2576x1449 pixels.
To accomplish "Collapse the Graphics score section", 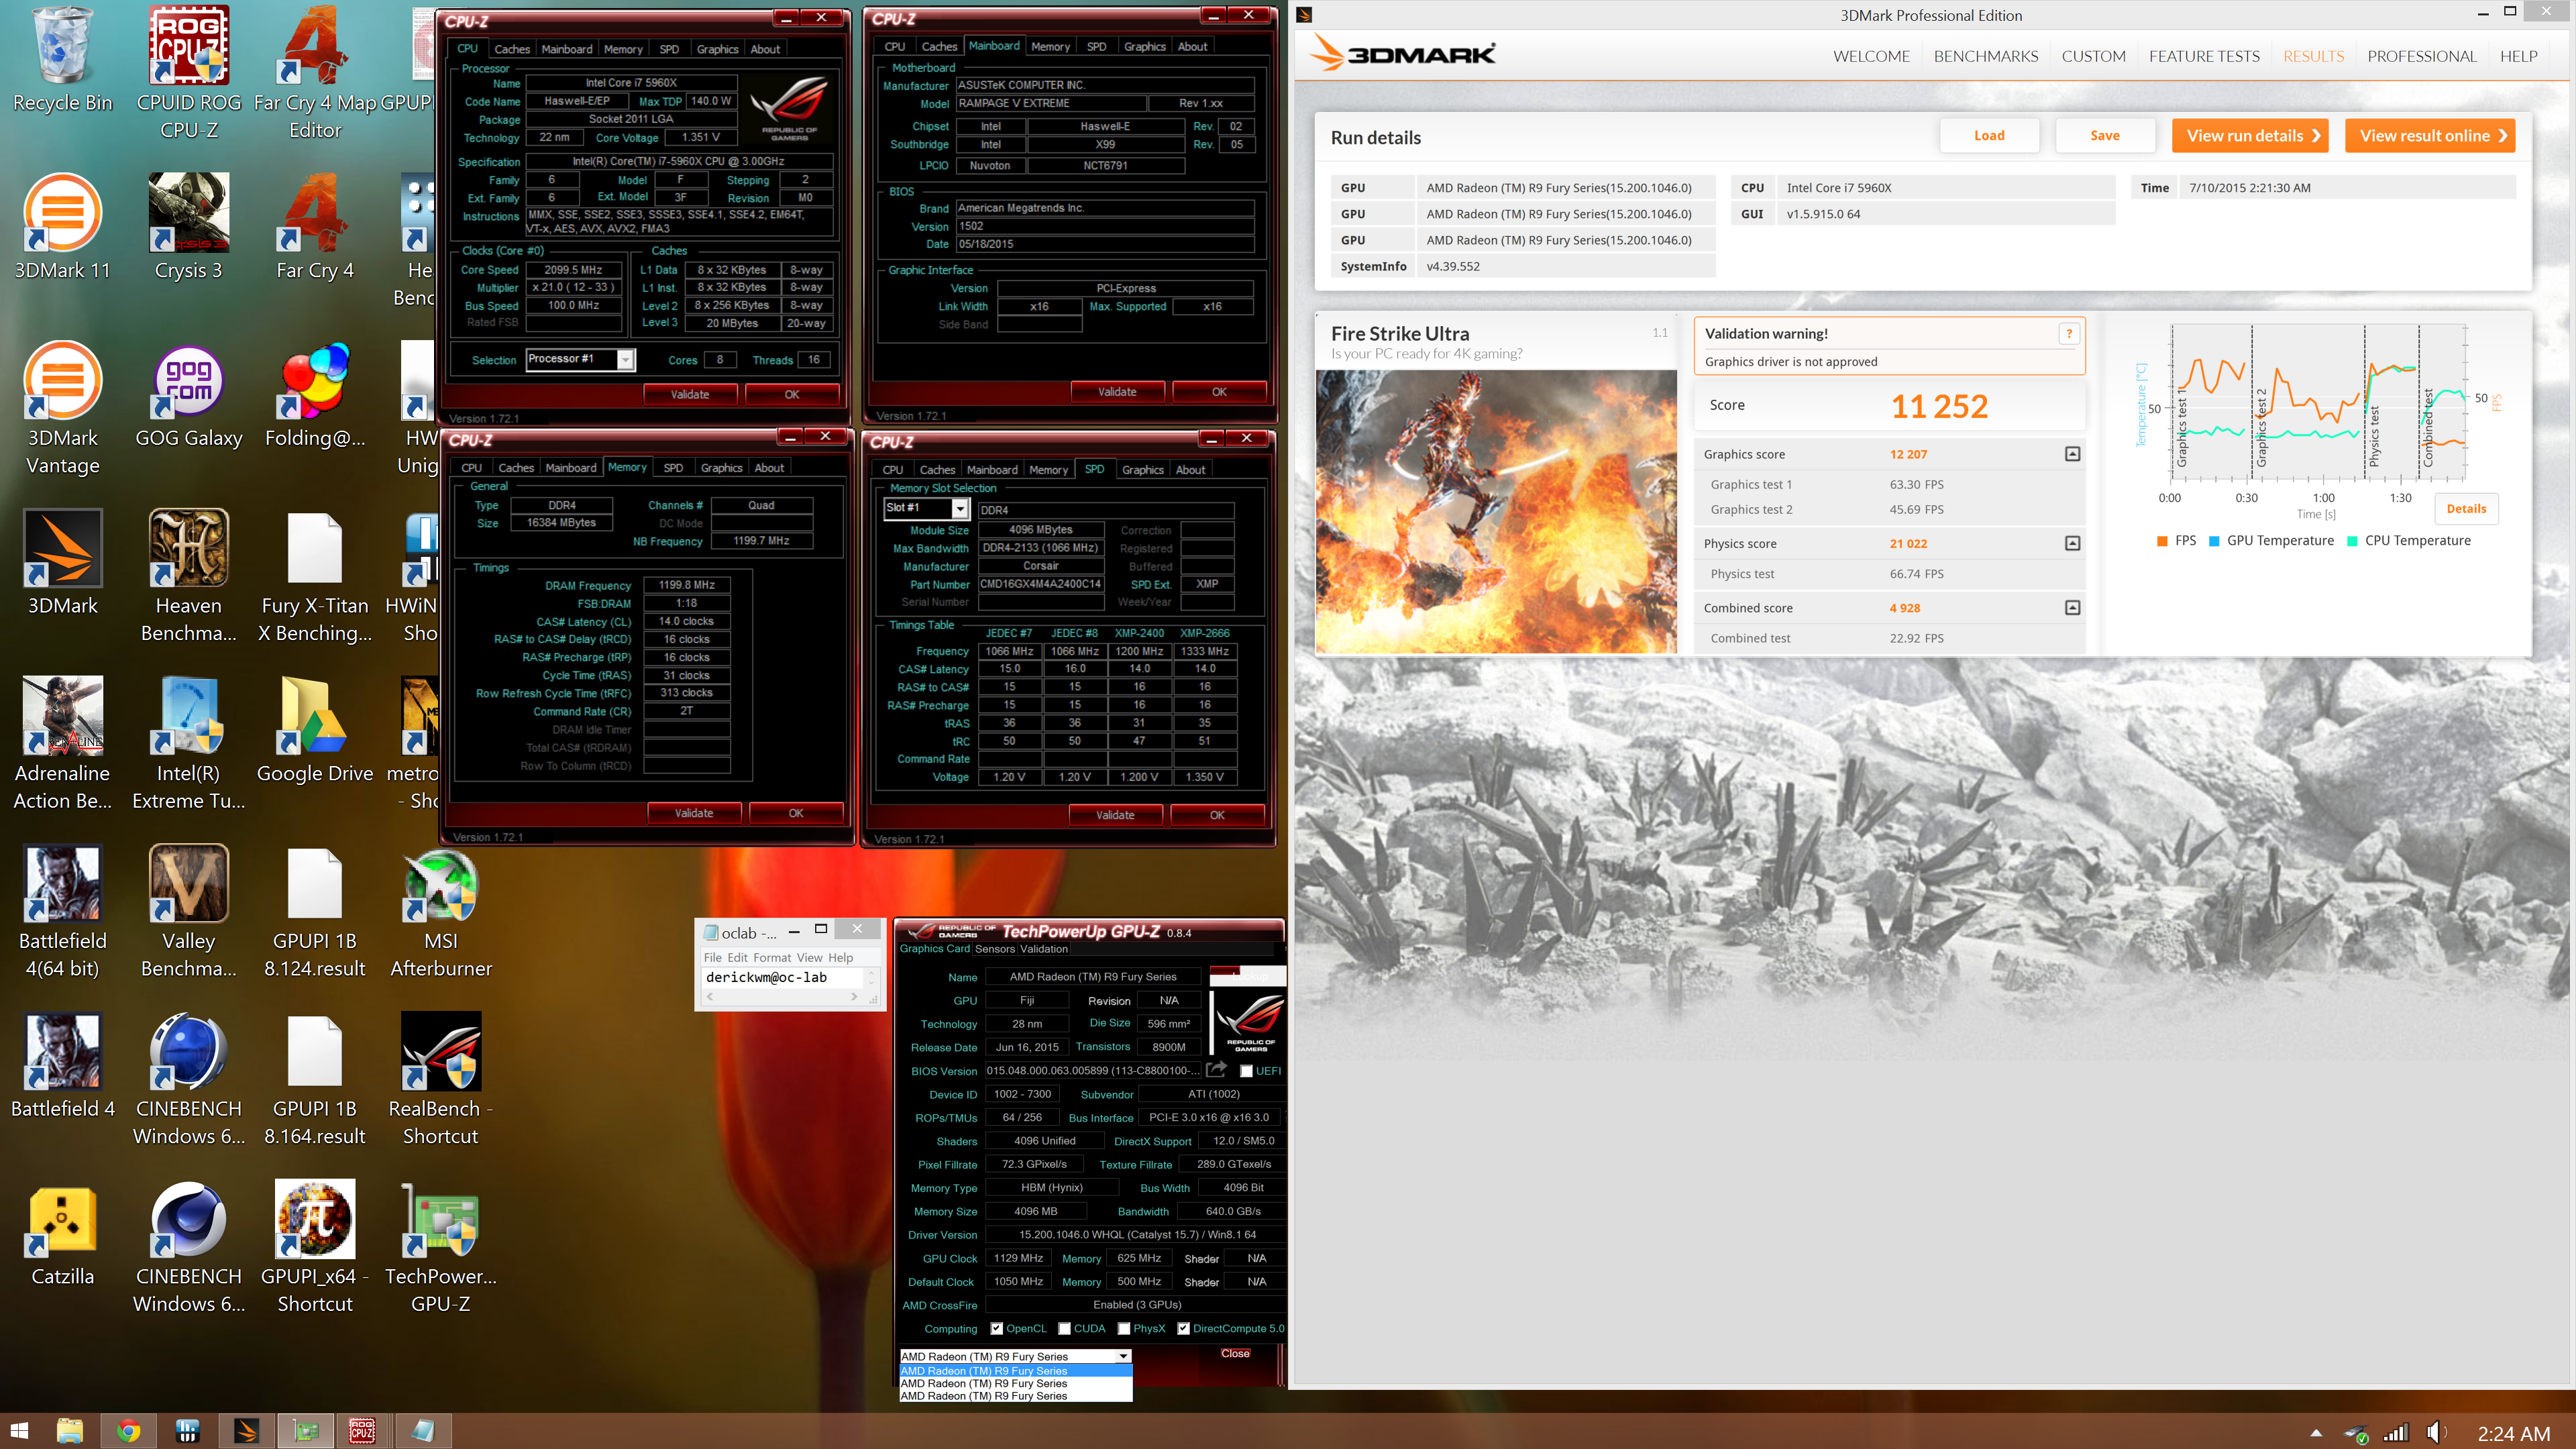I will point(2072,454).
